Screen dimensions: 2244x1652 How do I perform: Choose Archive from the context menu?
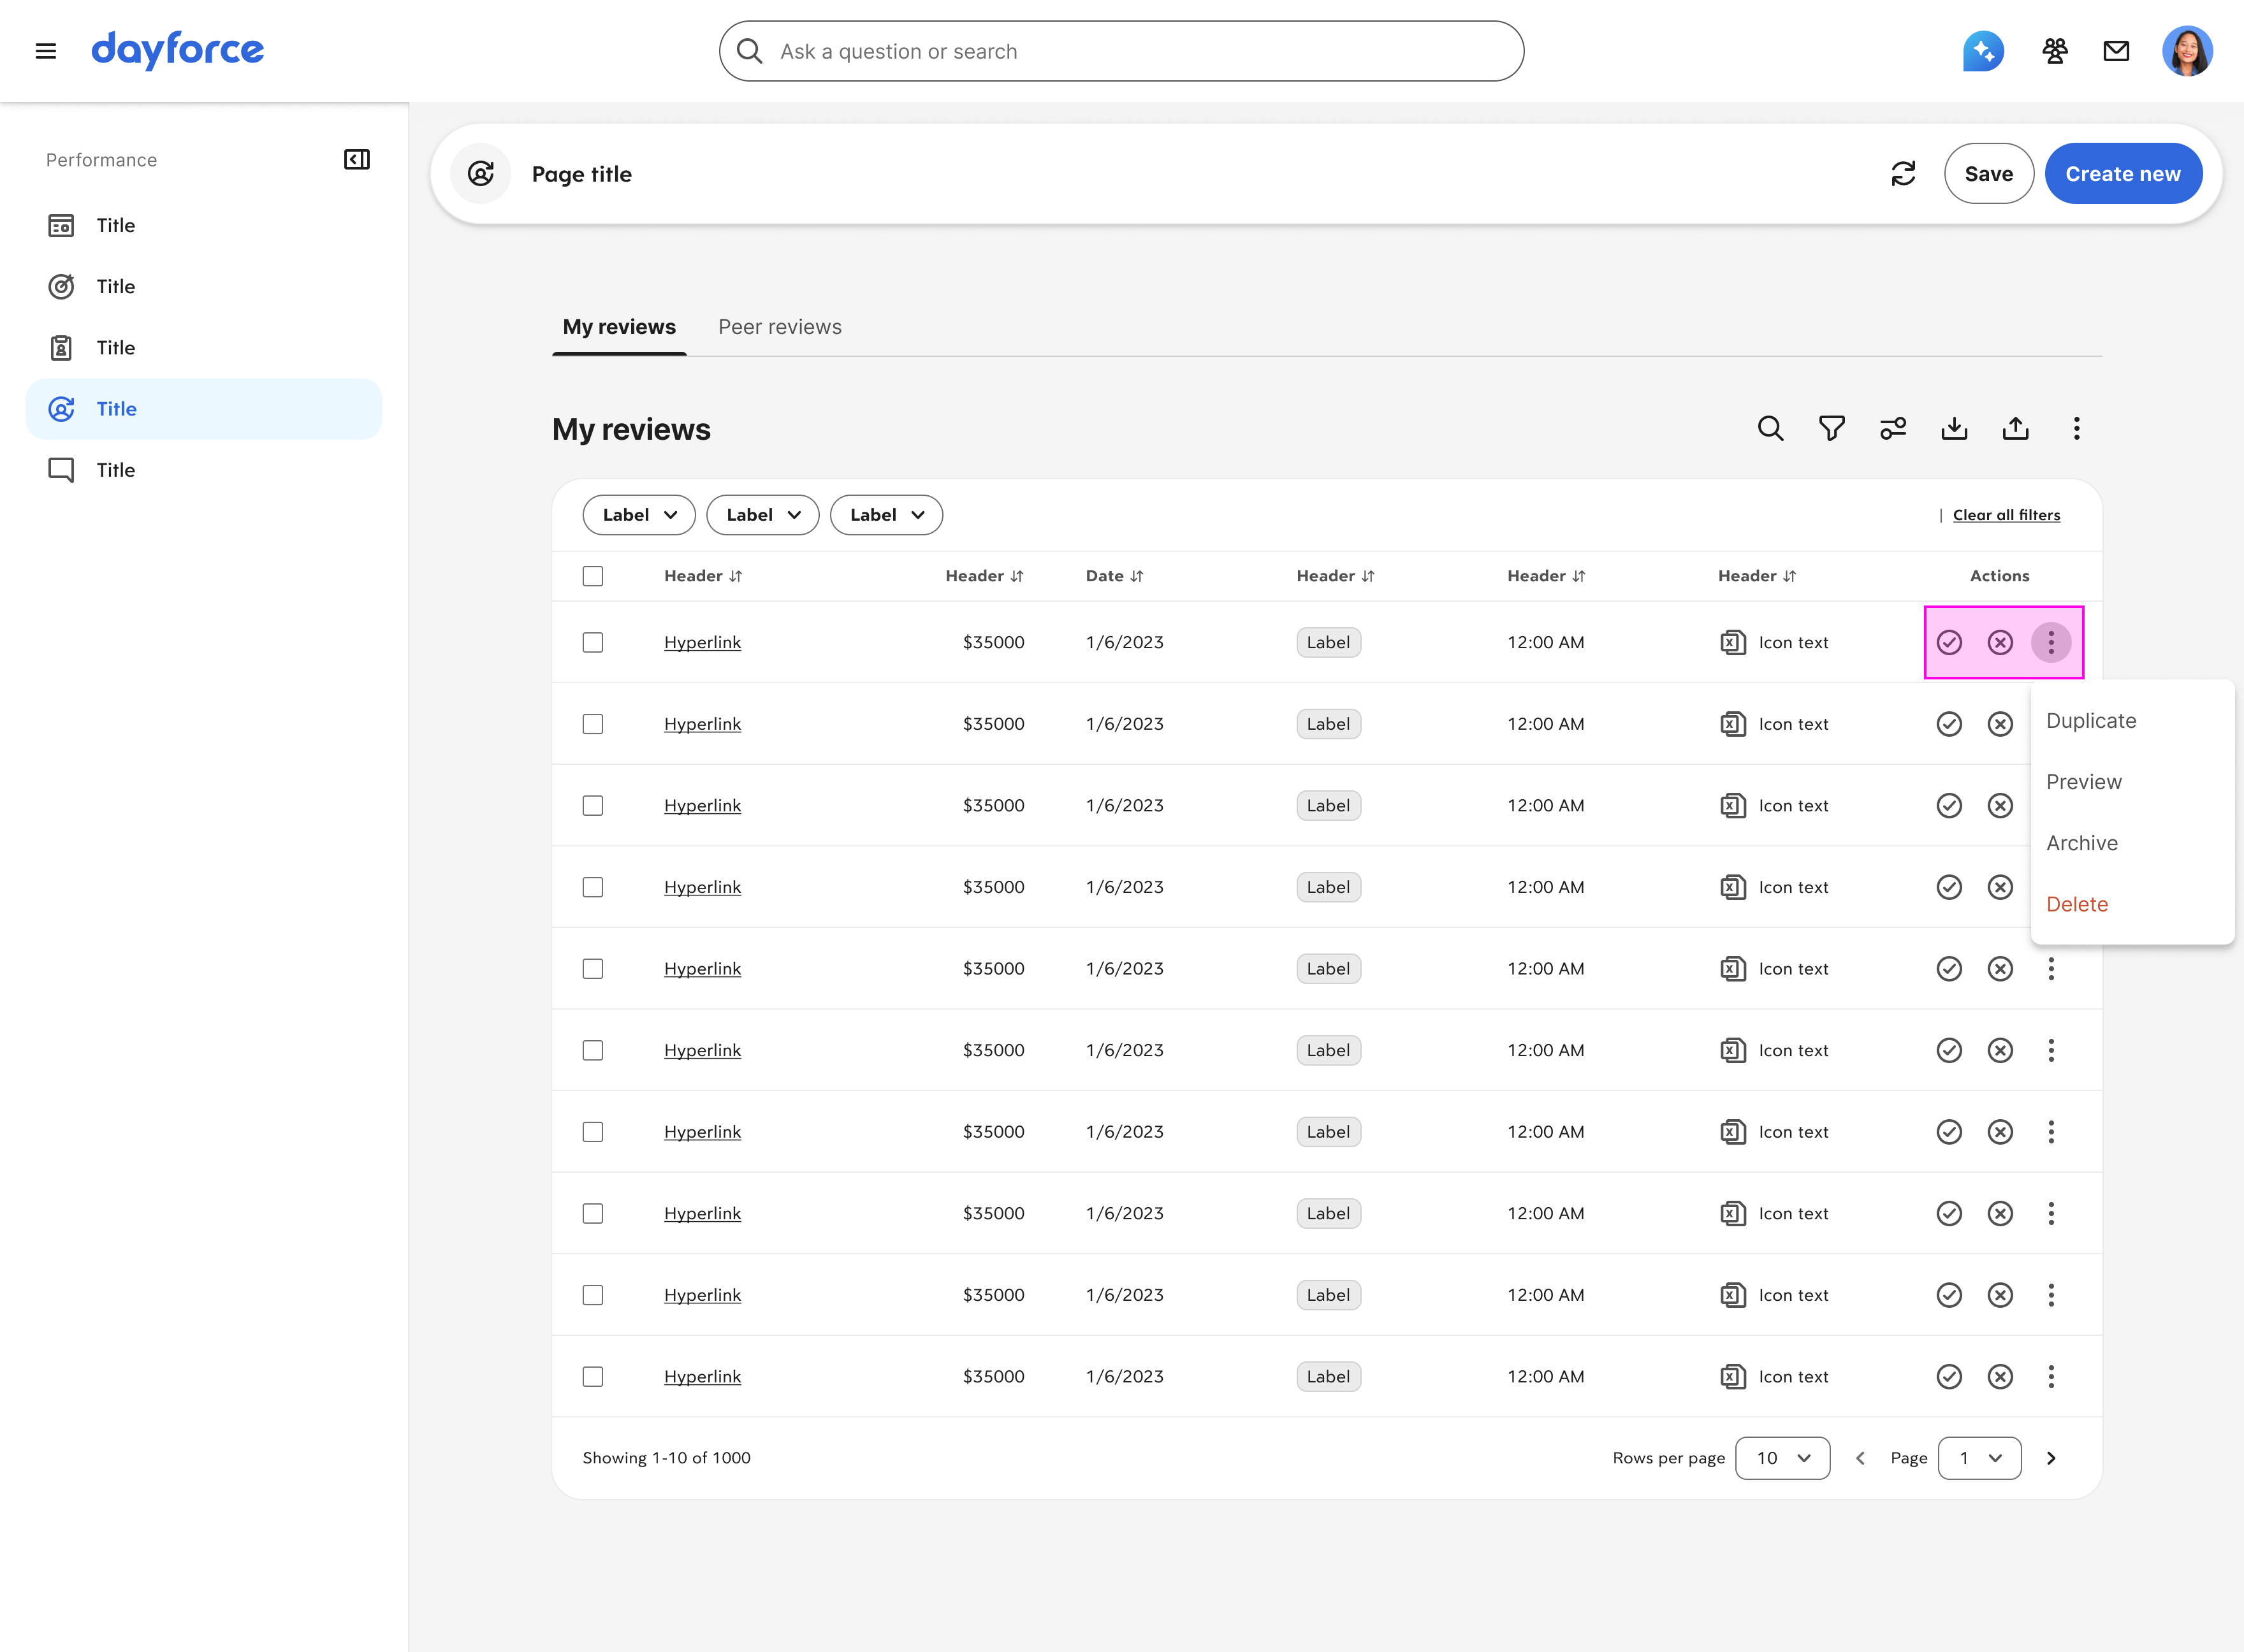point(2082,843)
